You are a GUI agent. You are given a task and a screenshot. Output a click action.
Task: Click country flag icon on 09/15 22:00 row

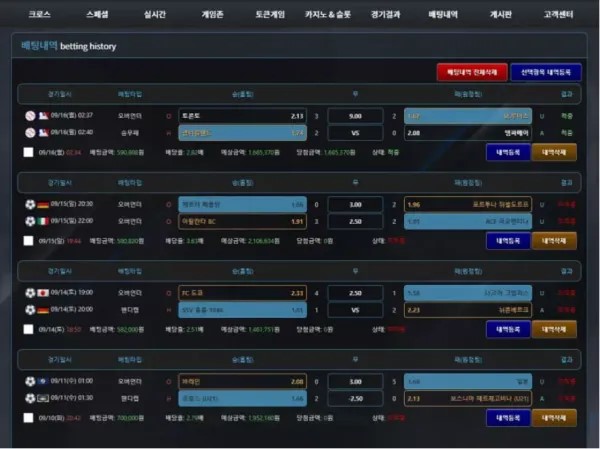42,220
